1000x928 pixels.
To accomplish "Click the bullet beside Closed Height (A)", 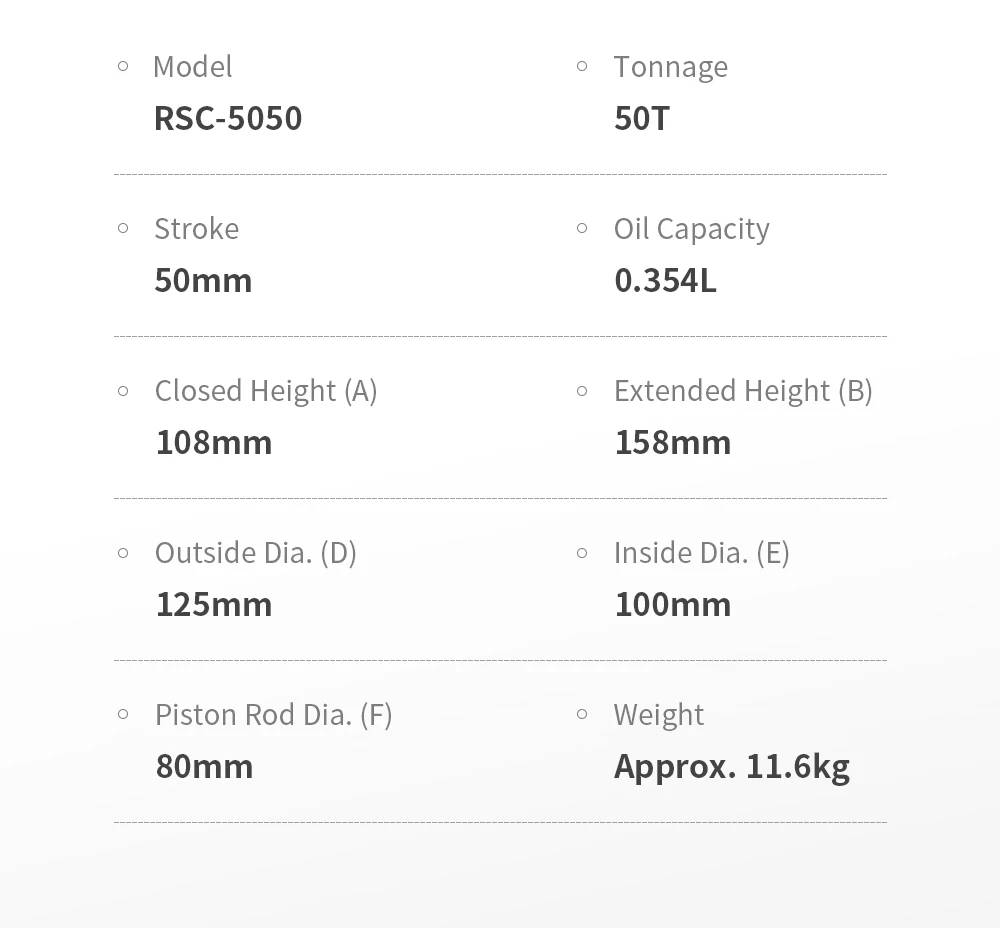I will click(x=123, y=390).
